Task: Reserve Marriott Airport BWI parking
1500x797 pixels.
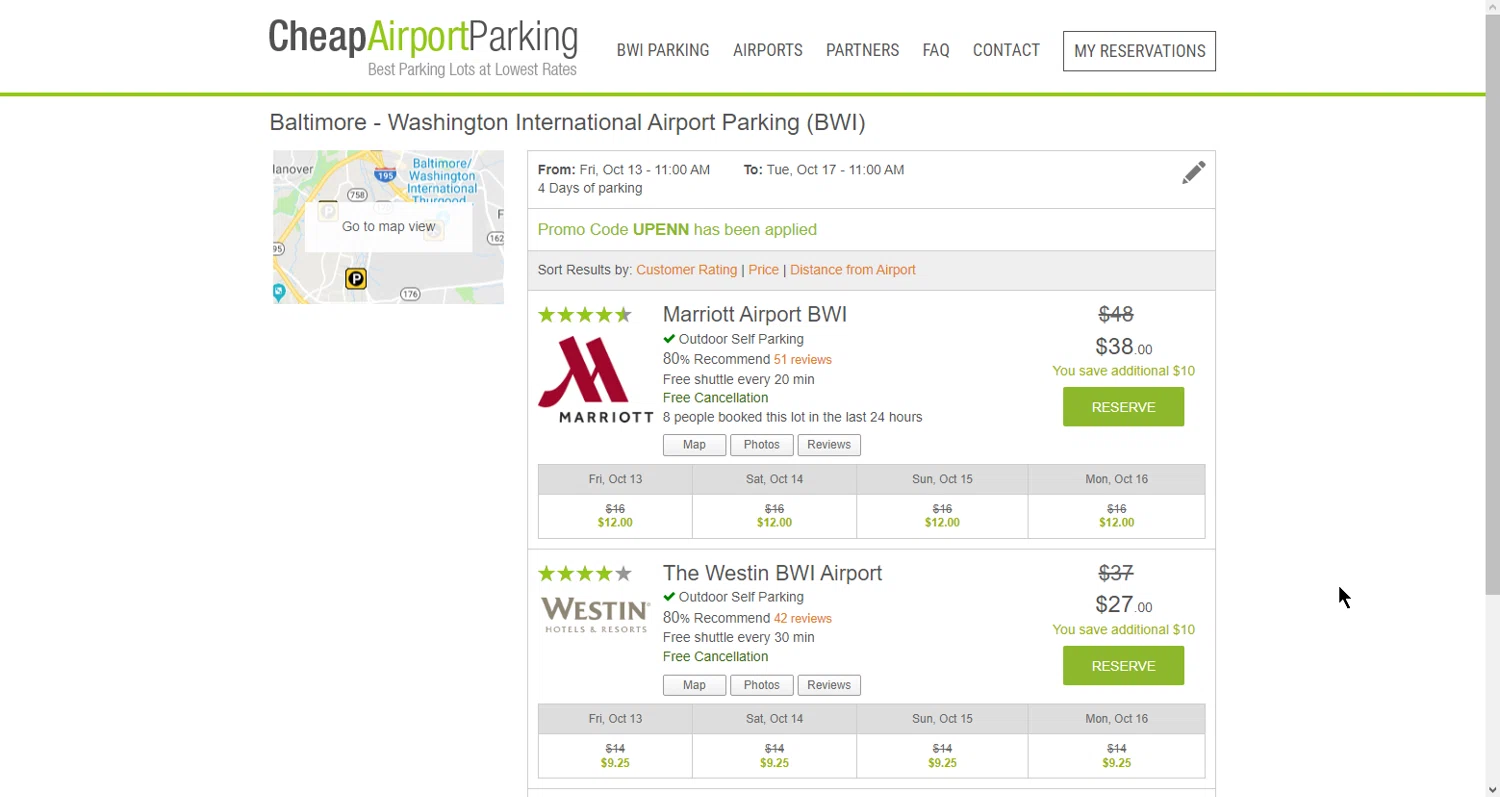Action: (1123, 407)
